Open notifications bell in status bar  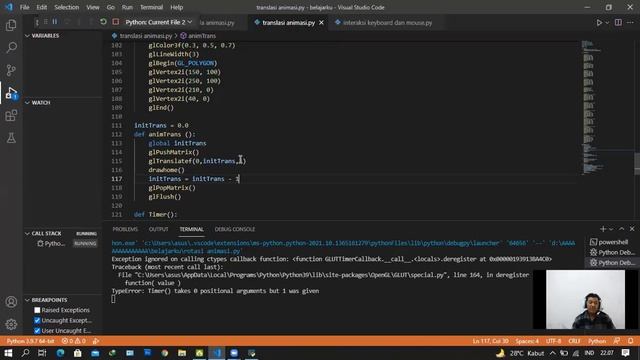click(630, 341)
